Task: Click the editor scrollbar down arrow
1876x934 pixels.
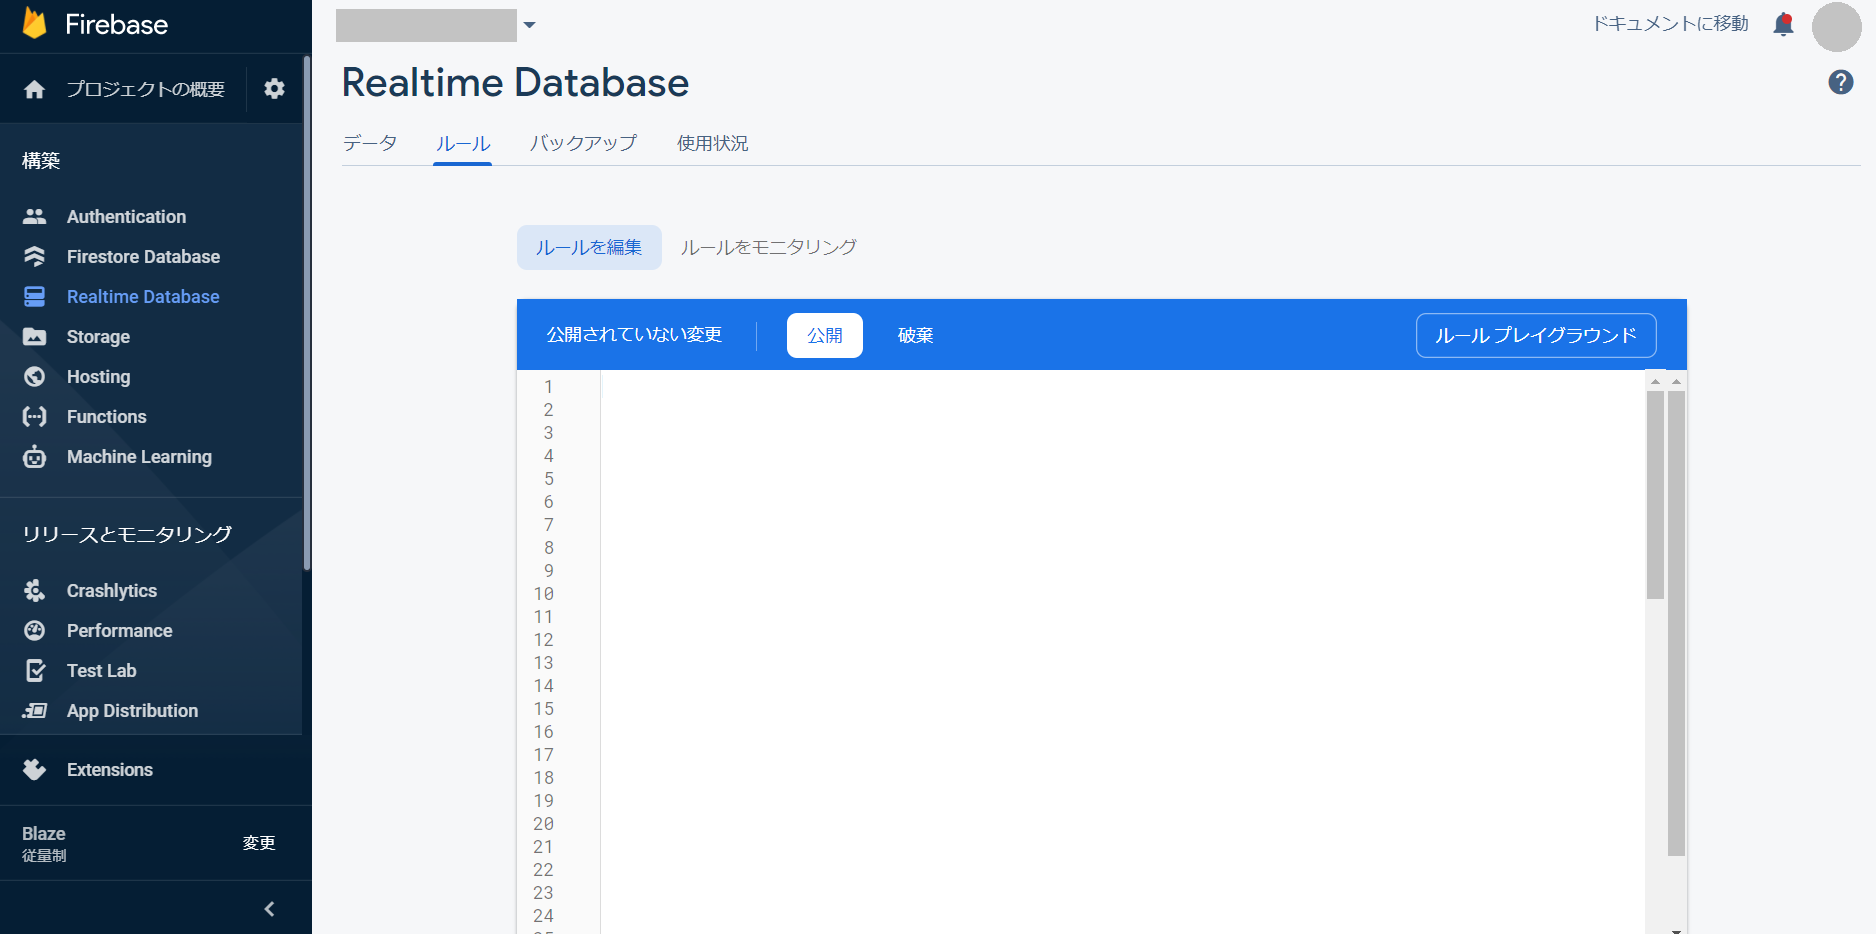Action: click(1677, 930)
